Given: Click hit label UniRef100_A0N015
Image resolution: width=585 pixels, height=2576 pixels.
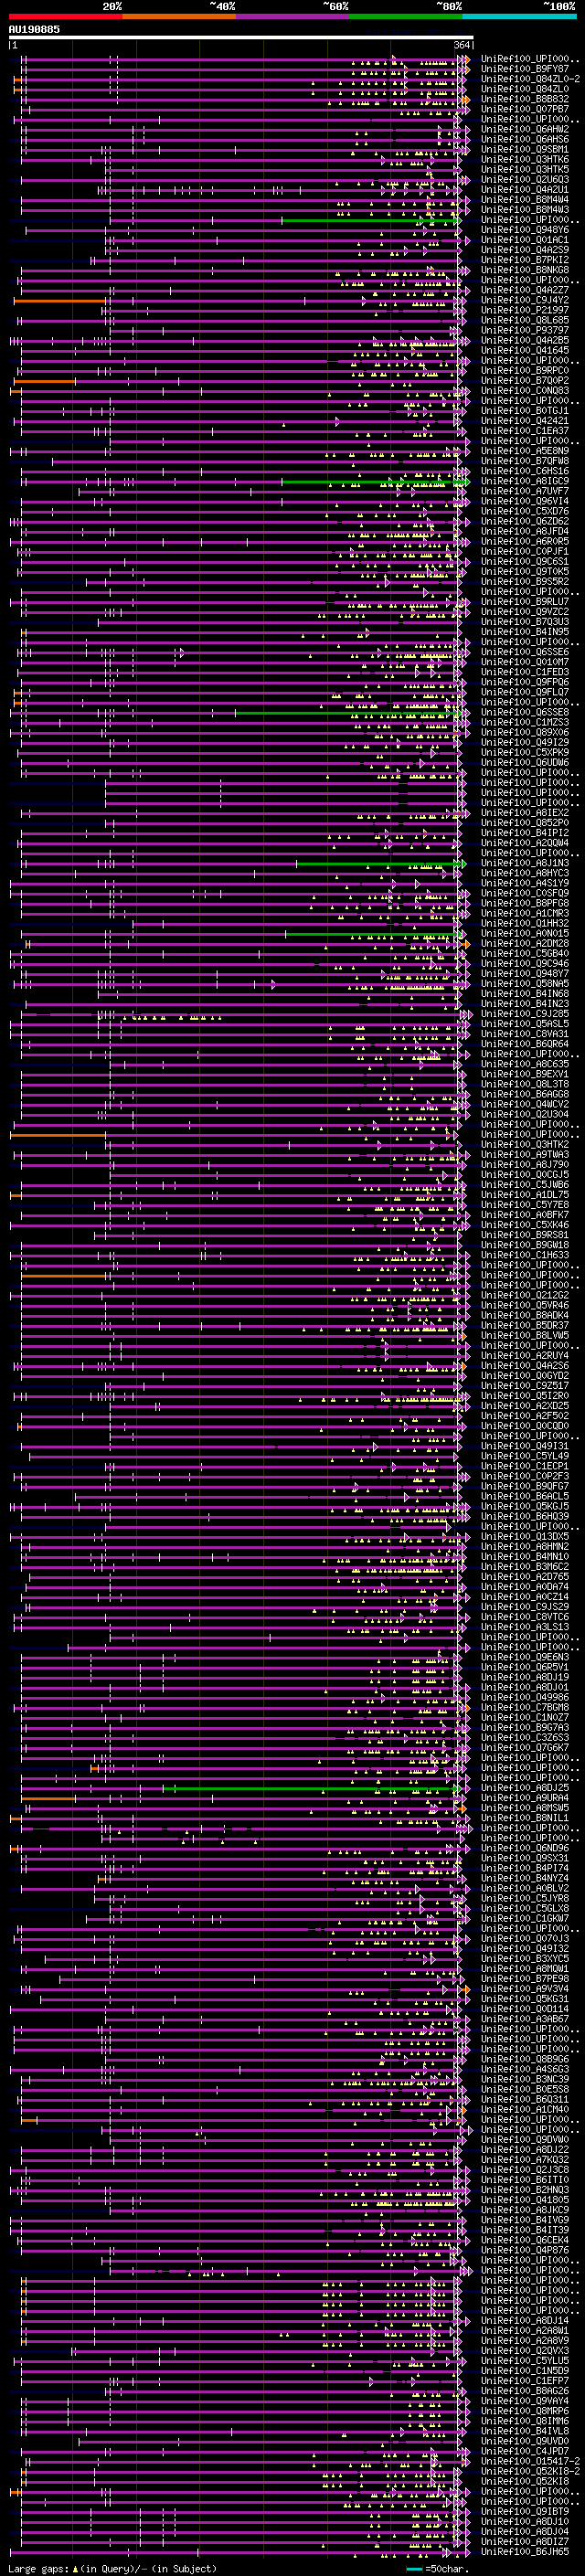Looking at the screenshot, I should (x=525, y=934).
